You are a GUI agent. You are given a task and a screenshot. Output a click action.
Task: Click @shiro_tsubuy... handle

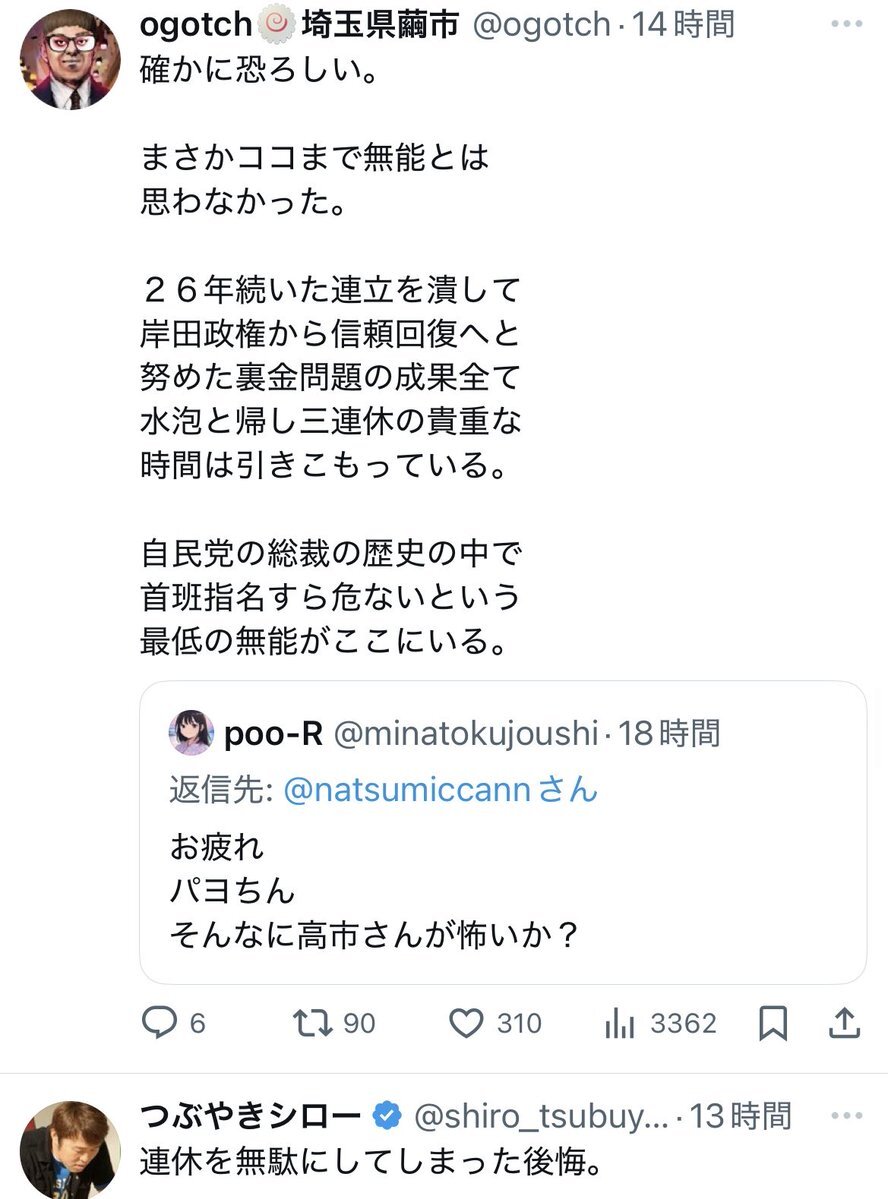coord(545,1114)
